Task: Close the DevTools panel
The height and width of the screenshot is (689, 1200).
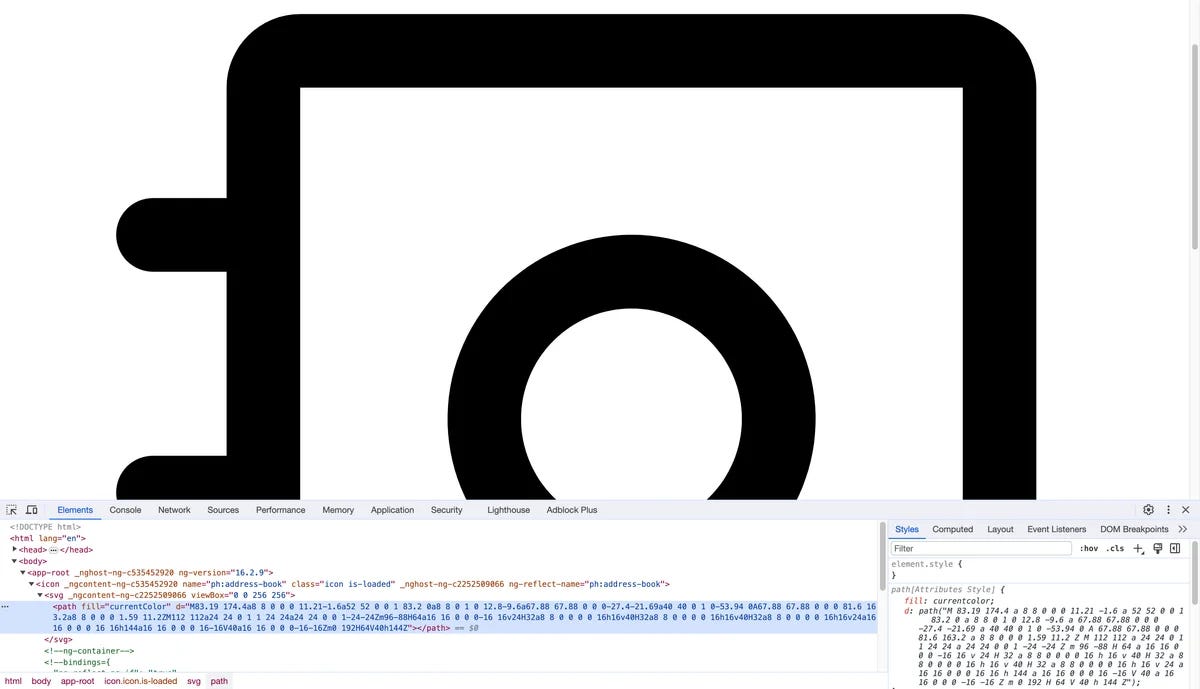Action: (1186, 510)
